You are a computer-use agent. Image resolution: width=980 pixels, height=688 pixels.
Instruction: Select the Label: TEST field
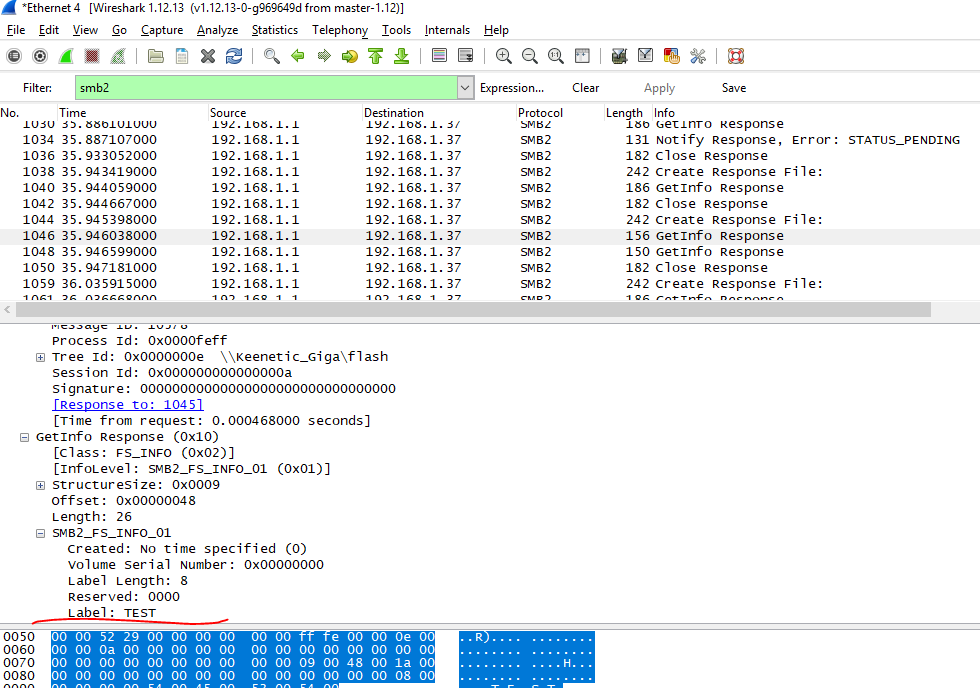tap(112, 613)
